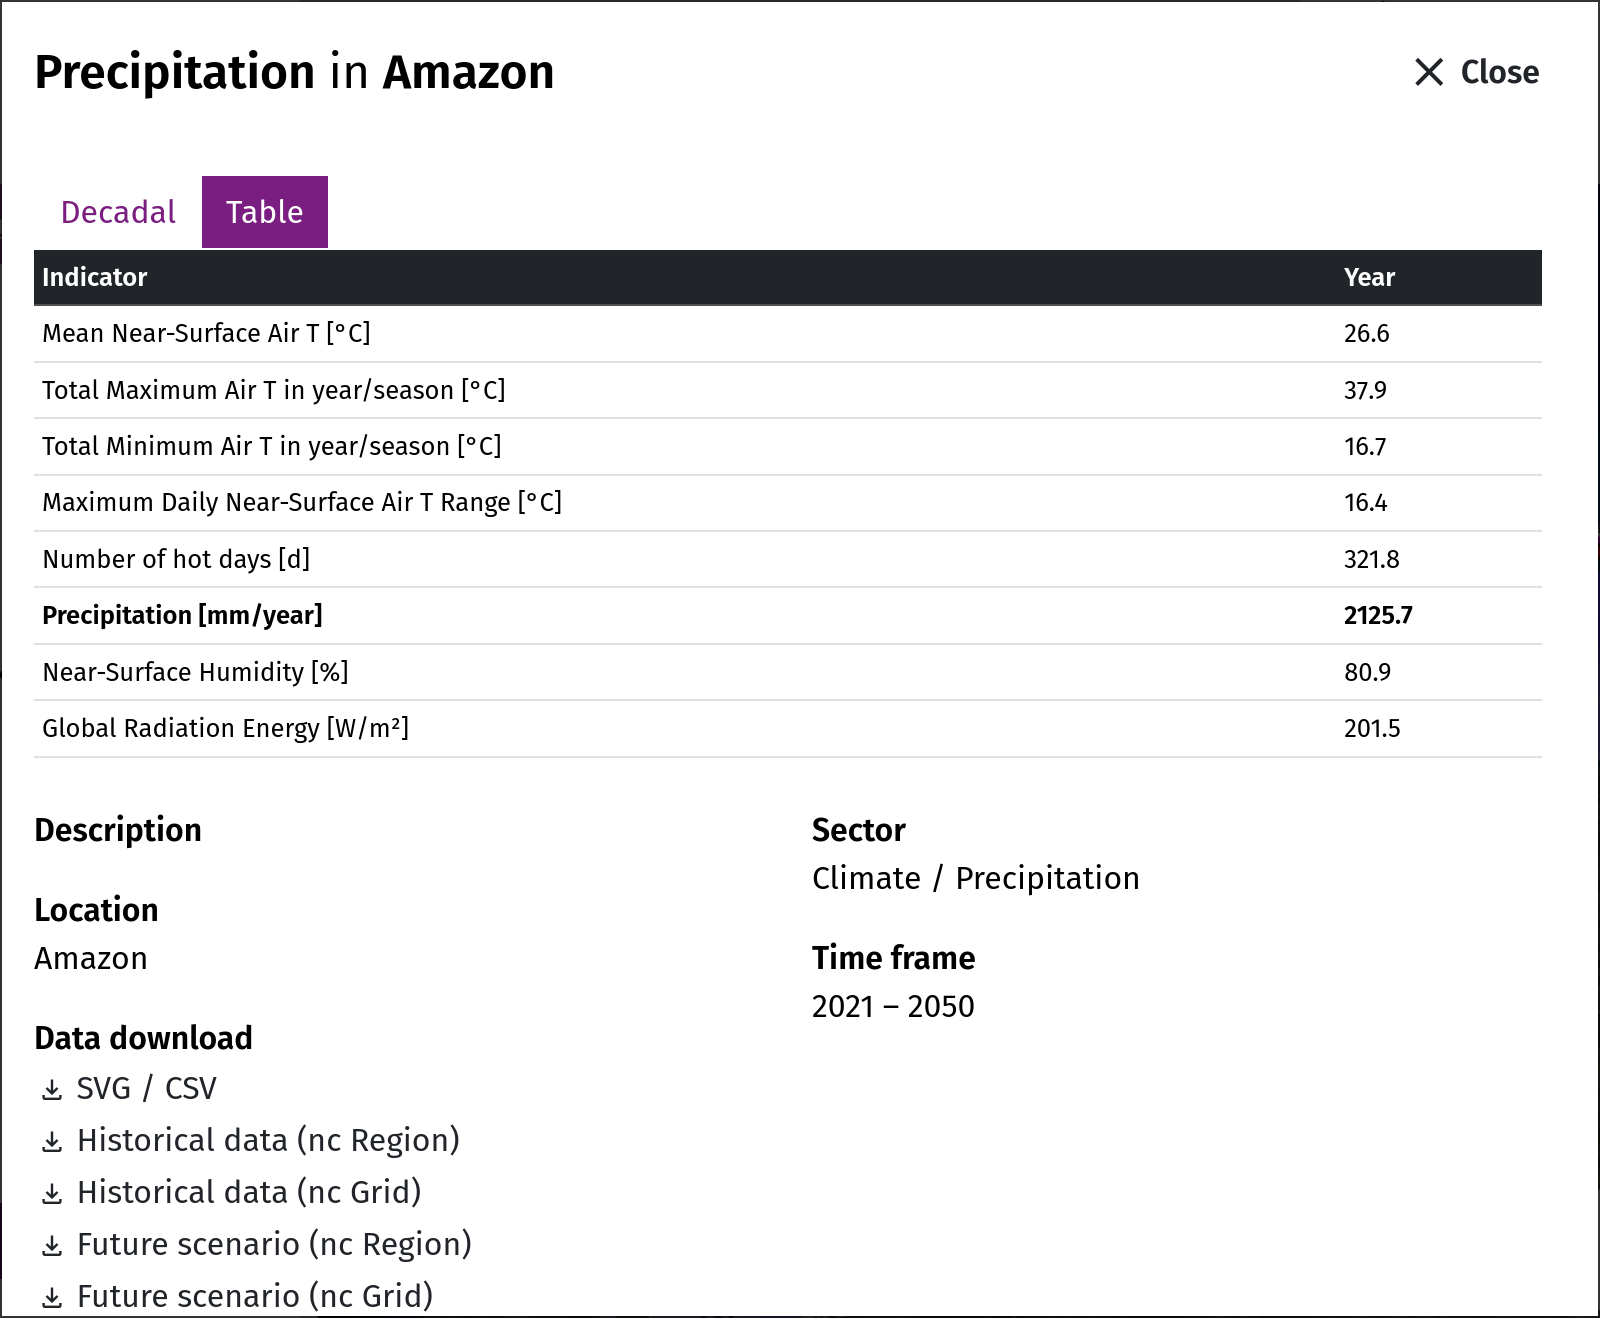Viewport: 1600px width, 1318px height.
Task: Click the download icon for Future scenario (nc Grid)
Action: [52, 1298]
